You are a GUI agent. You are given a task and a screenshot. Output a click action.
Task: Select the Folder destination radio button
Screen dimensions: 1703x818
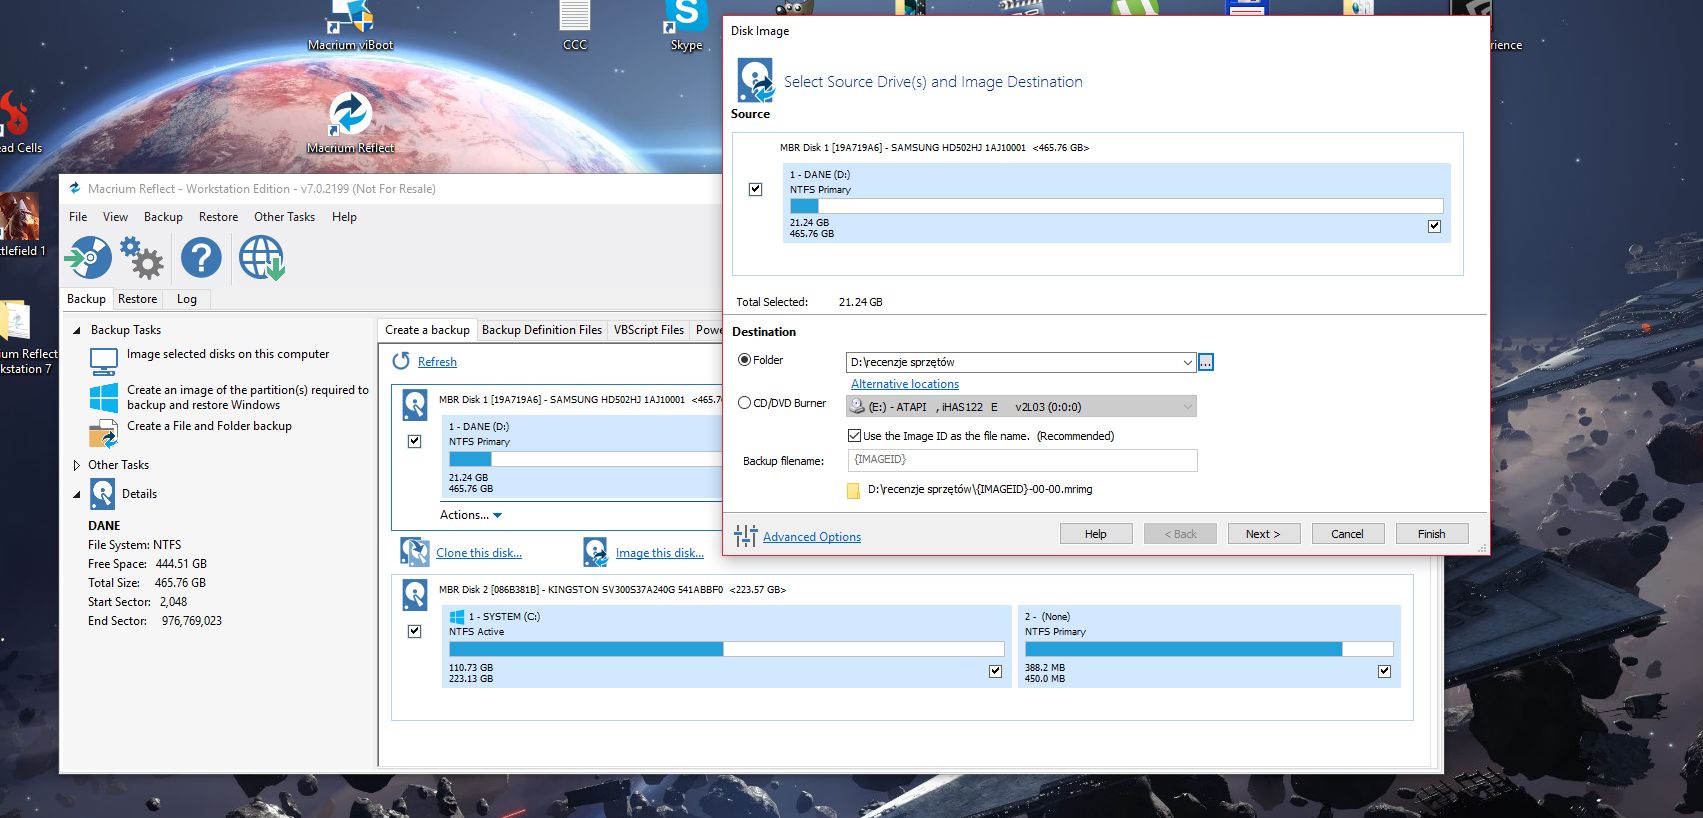[744, 360]
